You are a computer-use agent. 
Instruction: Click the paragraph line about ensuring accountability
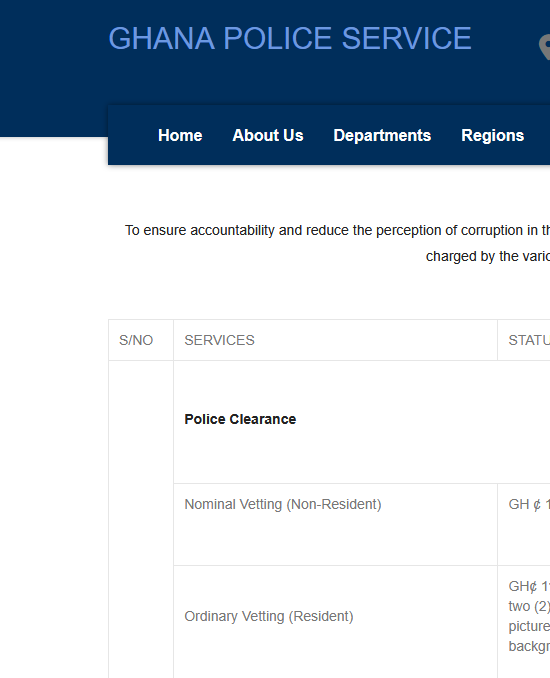337,230
